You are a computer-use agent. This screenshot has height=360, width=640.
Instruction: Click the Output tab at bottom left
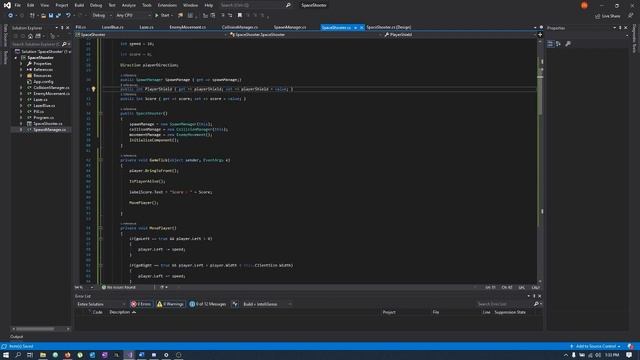point(16,337)
